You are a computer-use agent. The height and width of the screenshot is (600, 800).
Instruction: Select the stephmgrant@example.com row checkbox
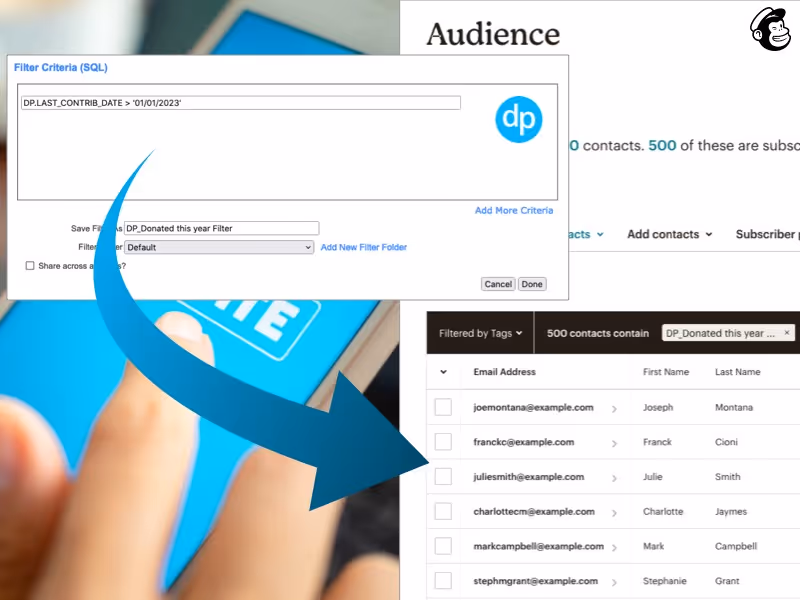click(x=443, y=581)
